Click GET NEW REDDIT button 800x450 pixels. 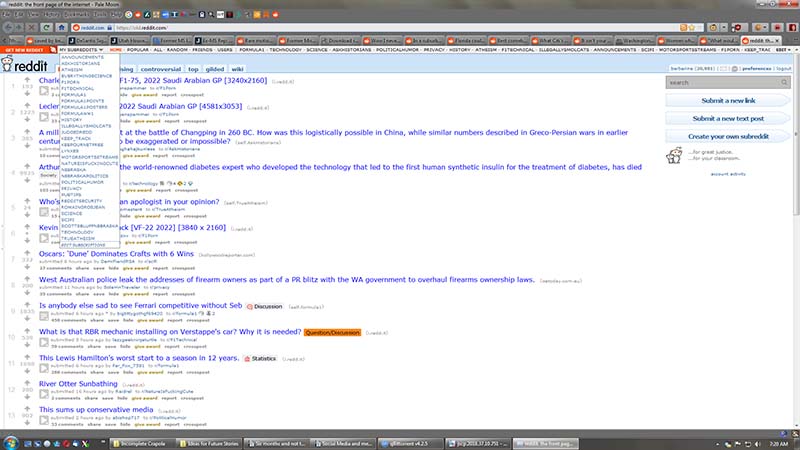coord(24,50)
